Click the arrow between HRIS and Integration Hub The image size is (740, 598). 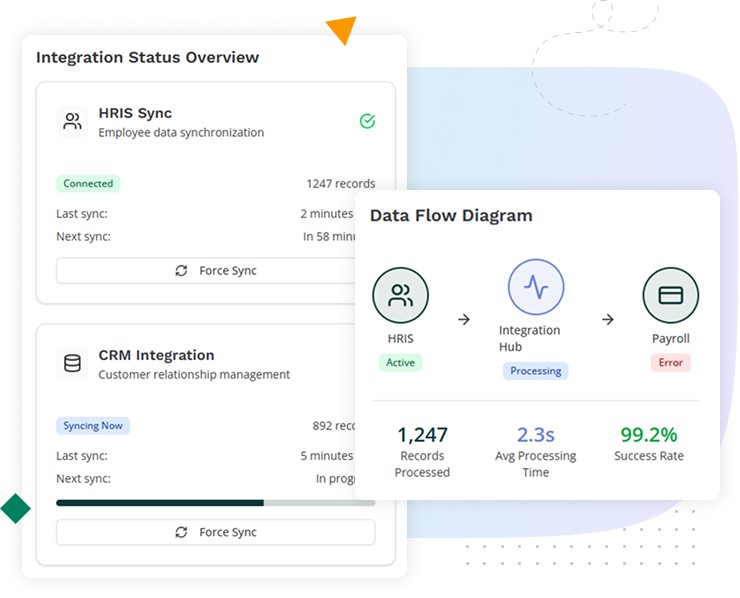[464, 320]
